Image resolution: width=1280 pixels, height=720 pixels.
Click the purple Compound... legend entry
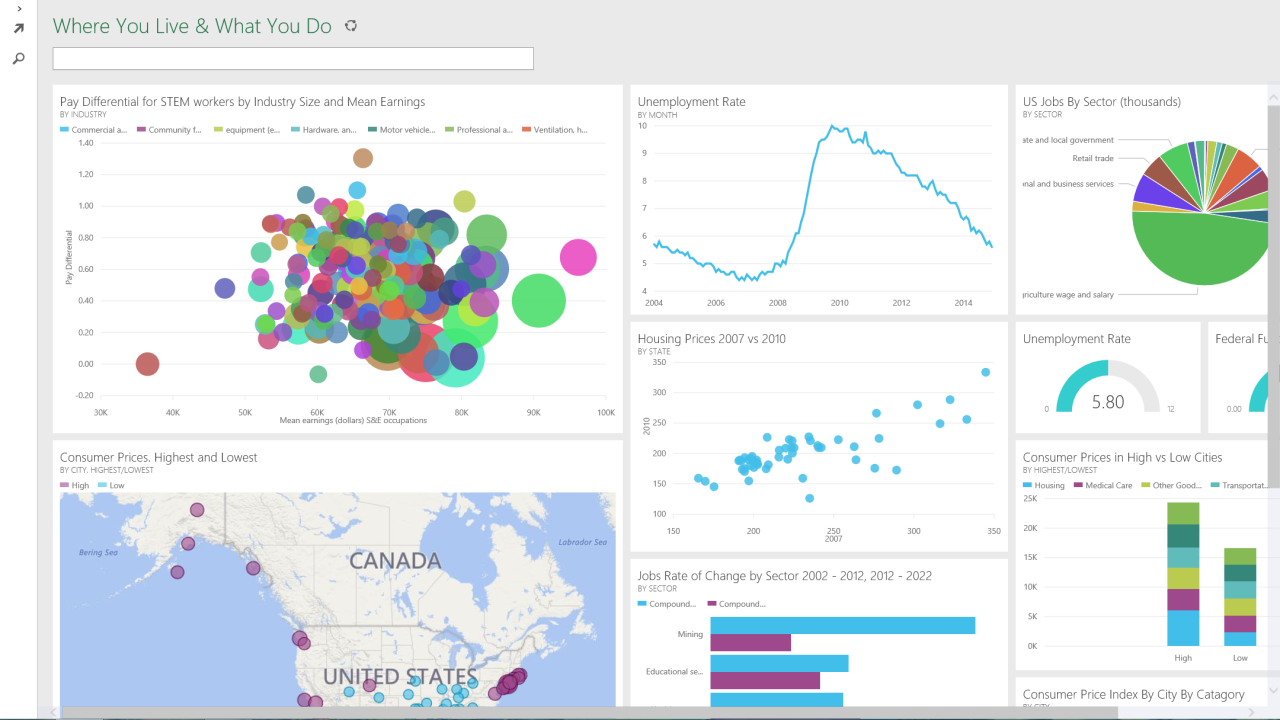point(736,603)
